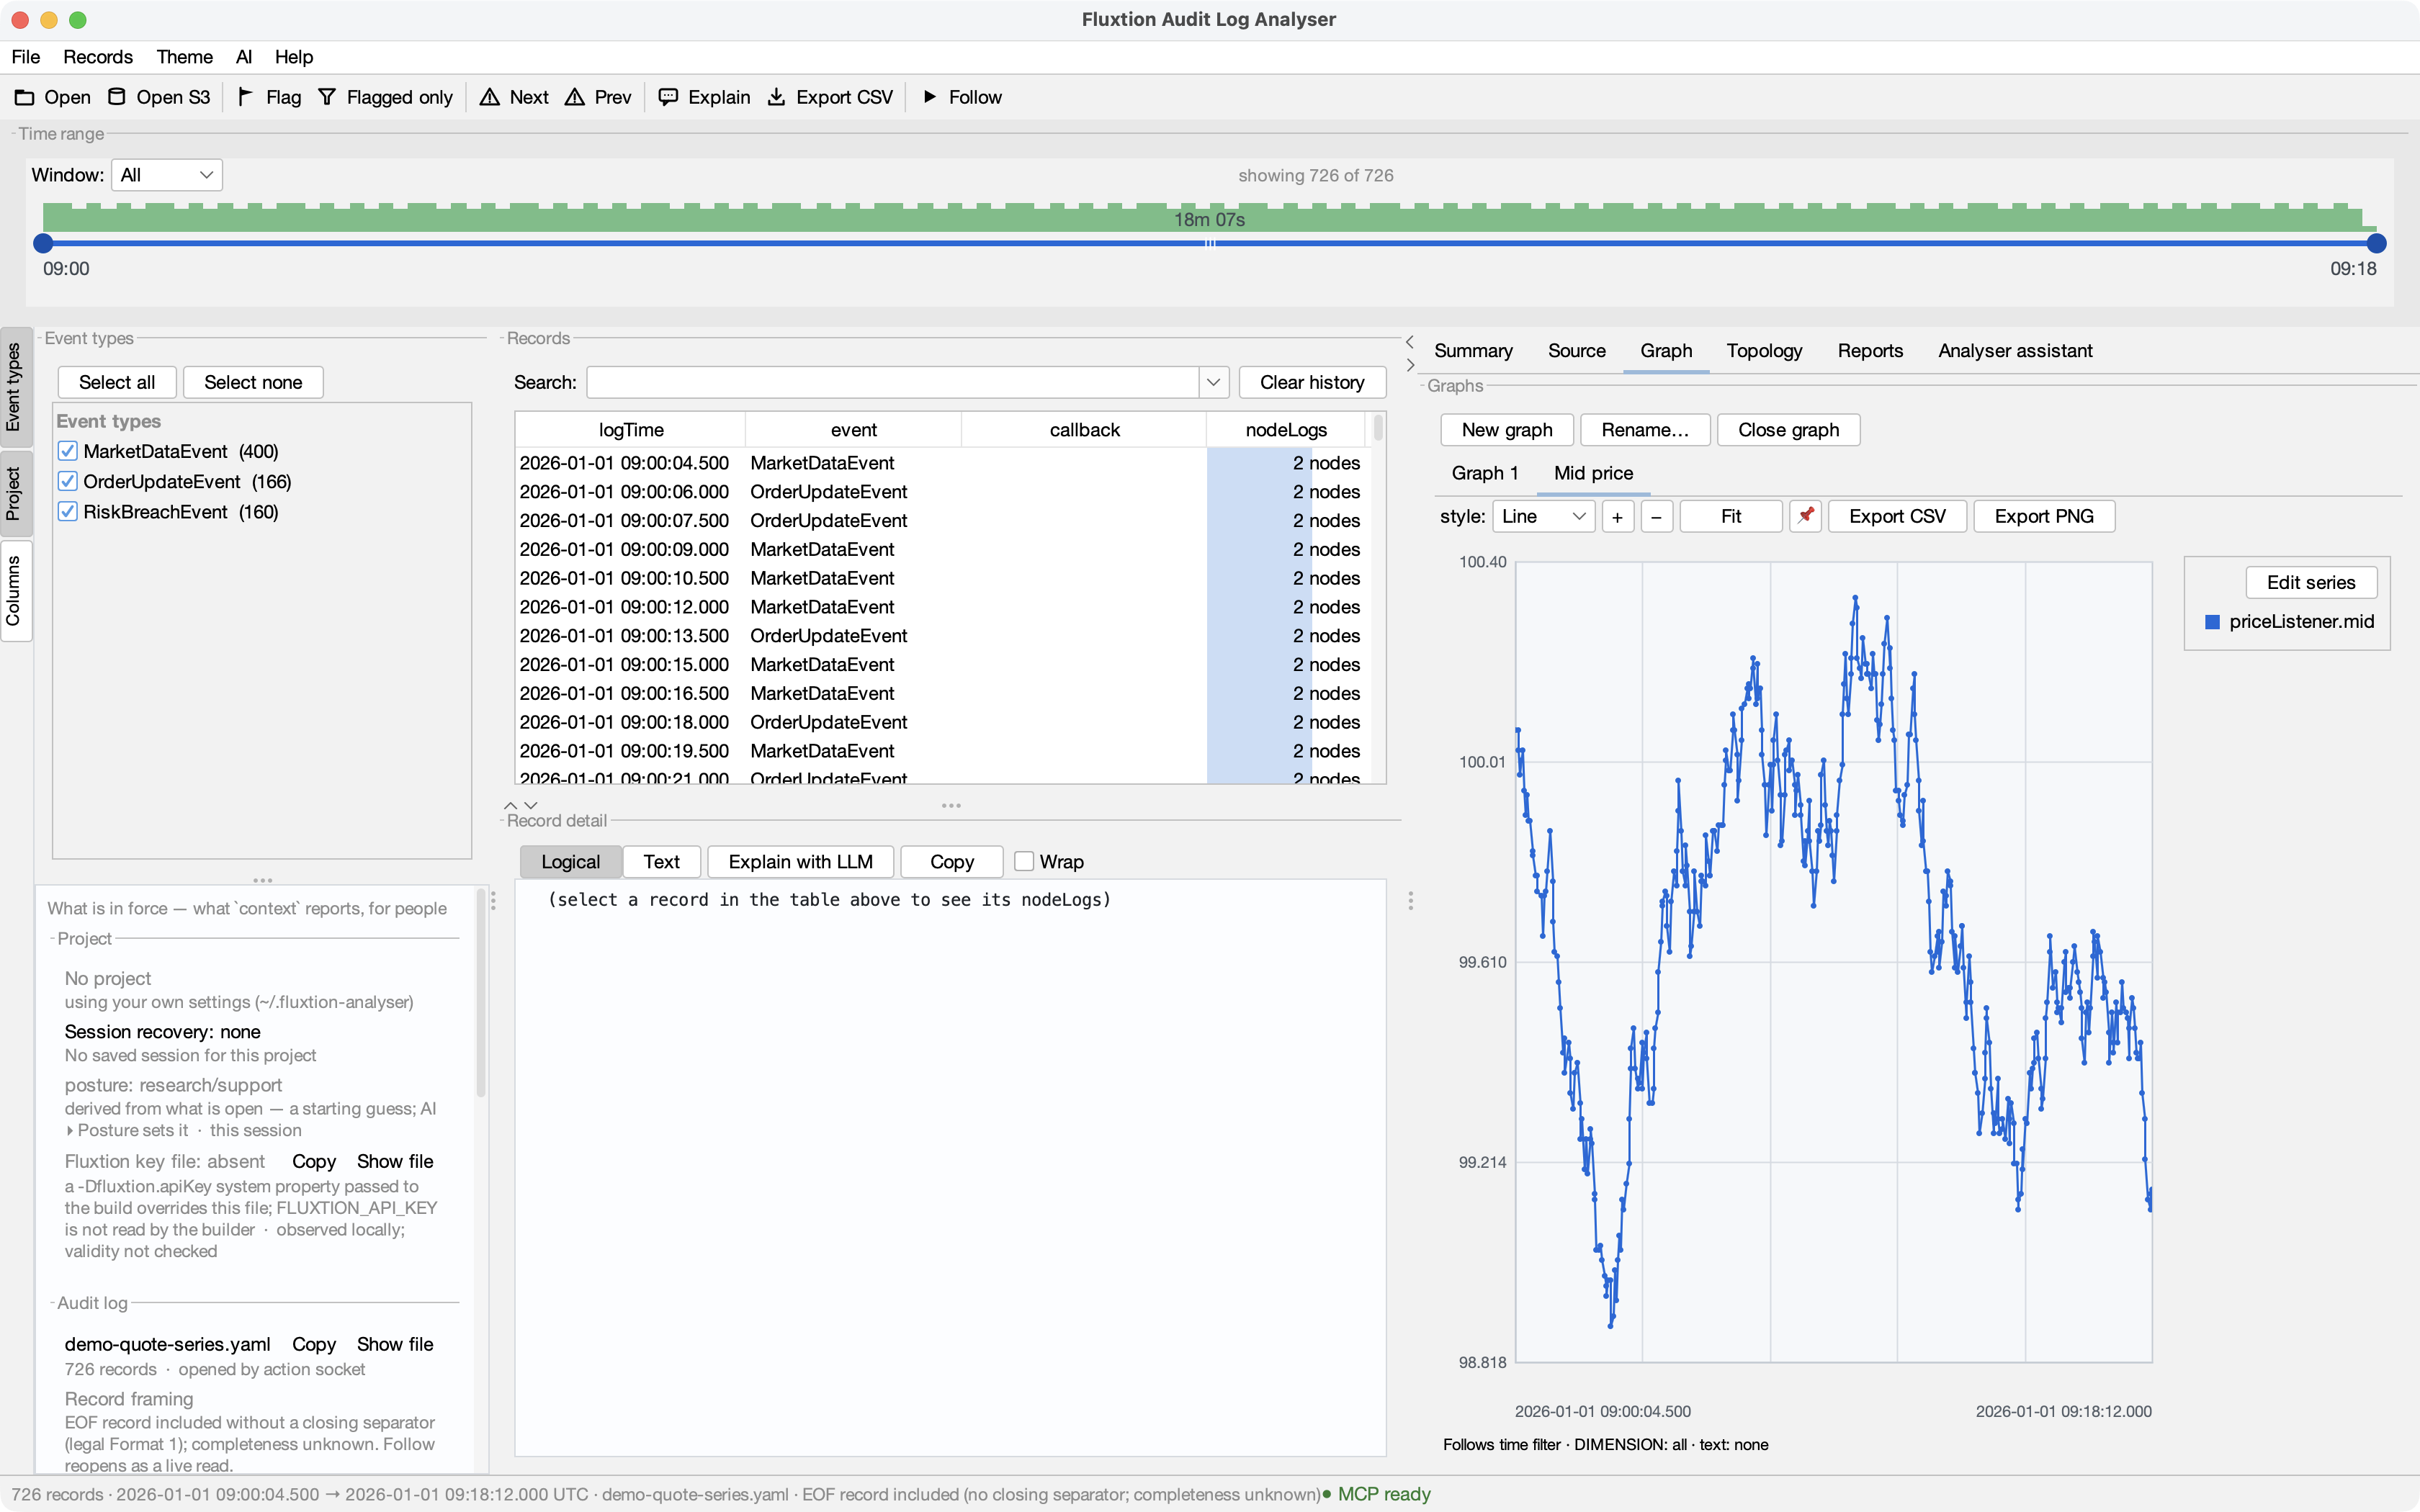Toggle the Flagged only filter icon
The width and height of the screenshot is (2420, 1512).
(327, 97)
